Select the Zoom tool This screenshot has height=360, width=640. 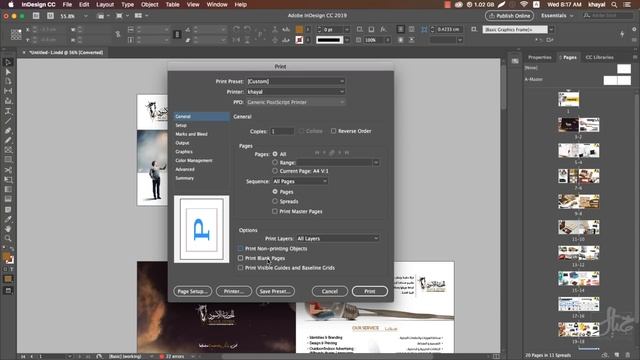point(8,238)
